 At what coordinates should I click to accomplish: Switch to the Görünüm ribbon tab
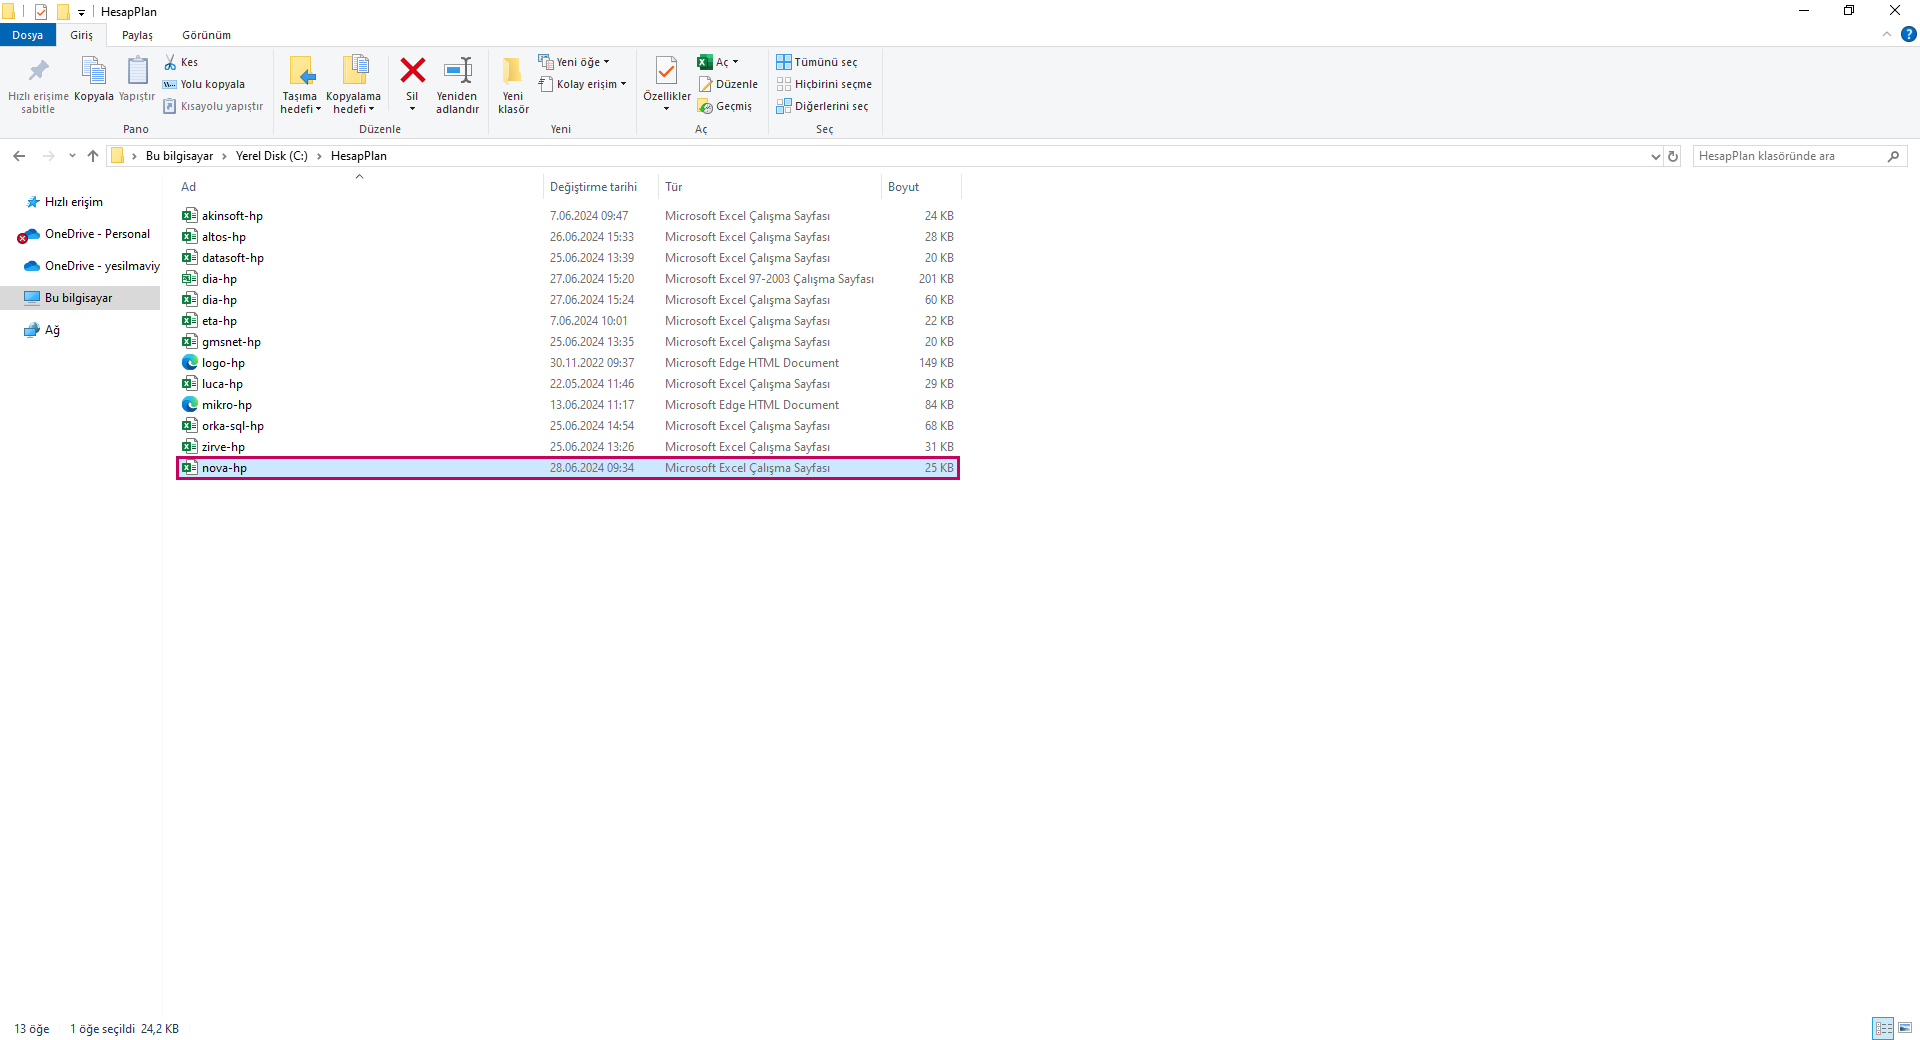click(x=206, y=35)
